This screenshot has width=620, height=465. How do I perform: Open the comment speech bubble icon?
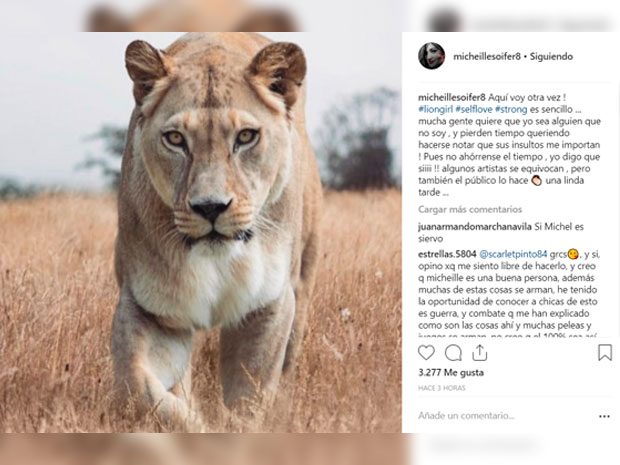click(453, 353)
